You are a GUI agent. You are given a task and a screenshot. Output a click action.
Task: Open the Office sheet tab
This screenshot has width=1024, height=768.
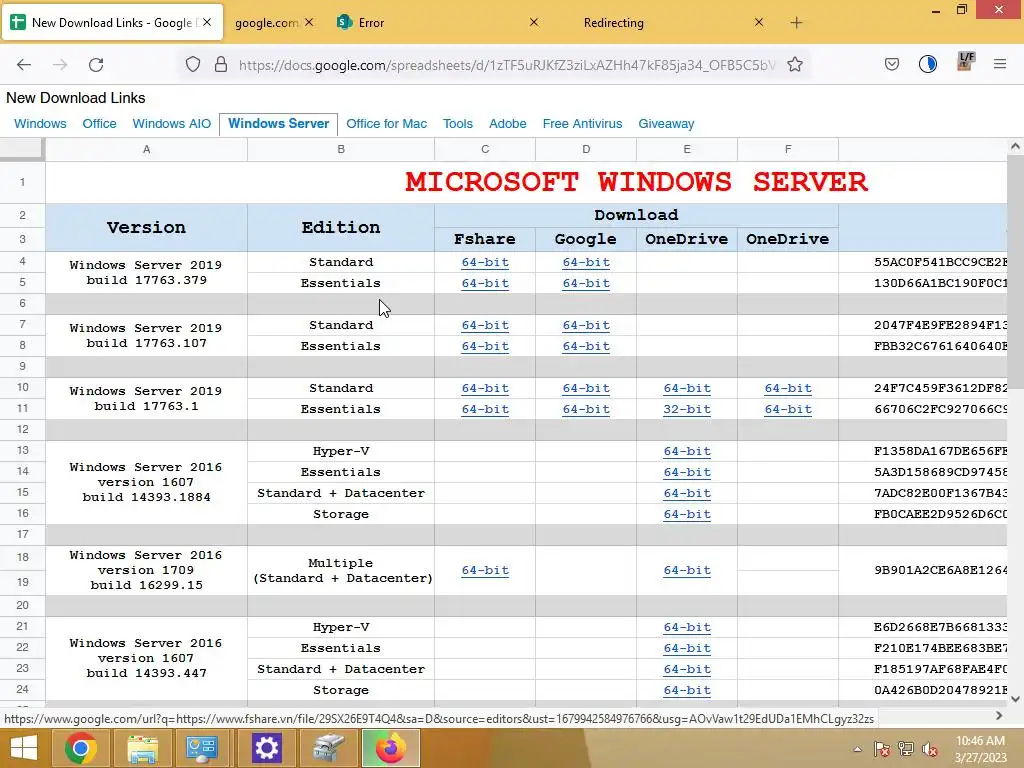(99, 124)
